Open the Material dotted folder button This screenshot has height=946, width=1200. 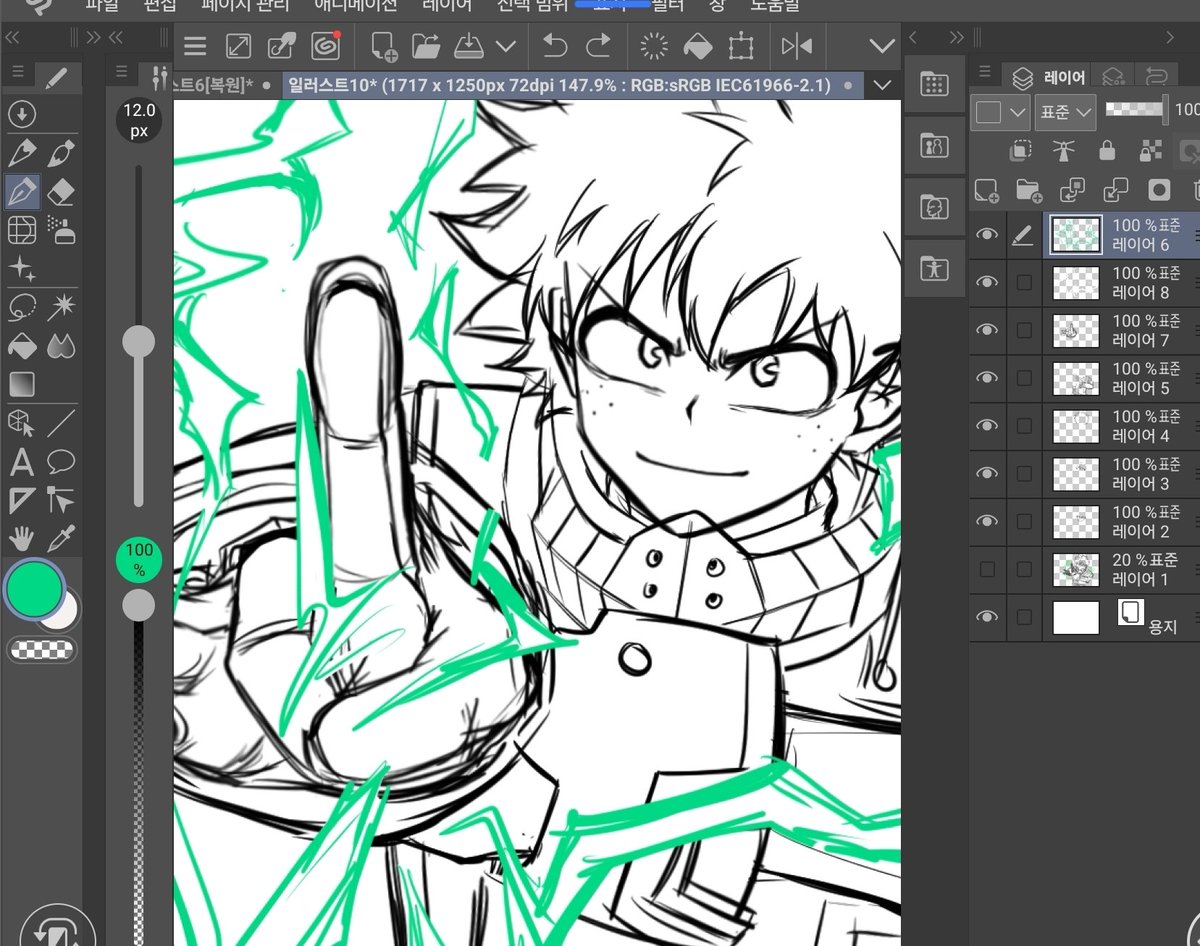pyautogui.click(x=933, y=84)
